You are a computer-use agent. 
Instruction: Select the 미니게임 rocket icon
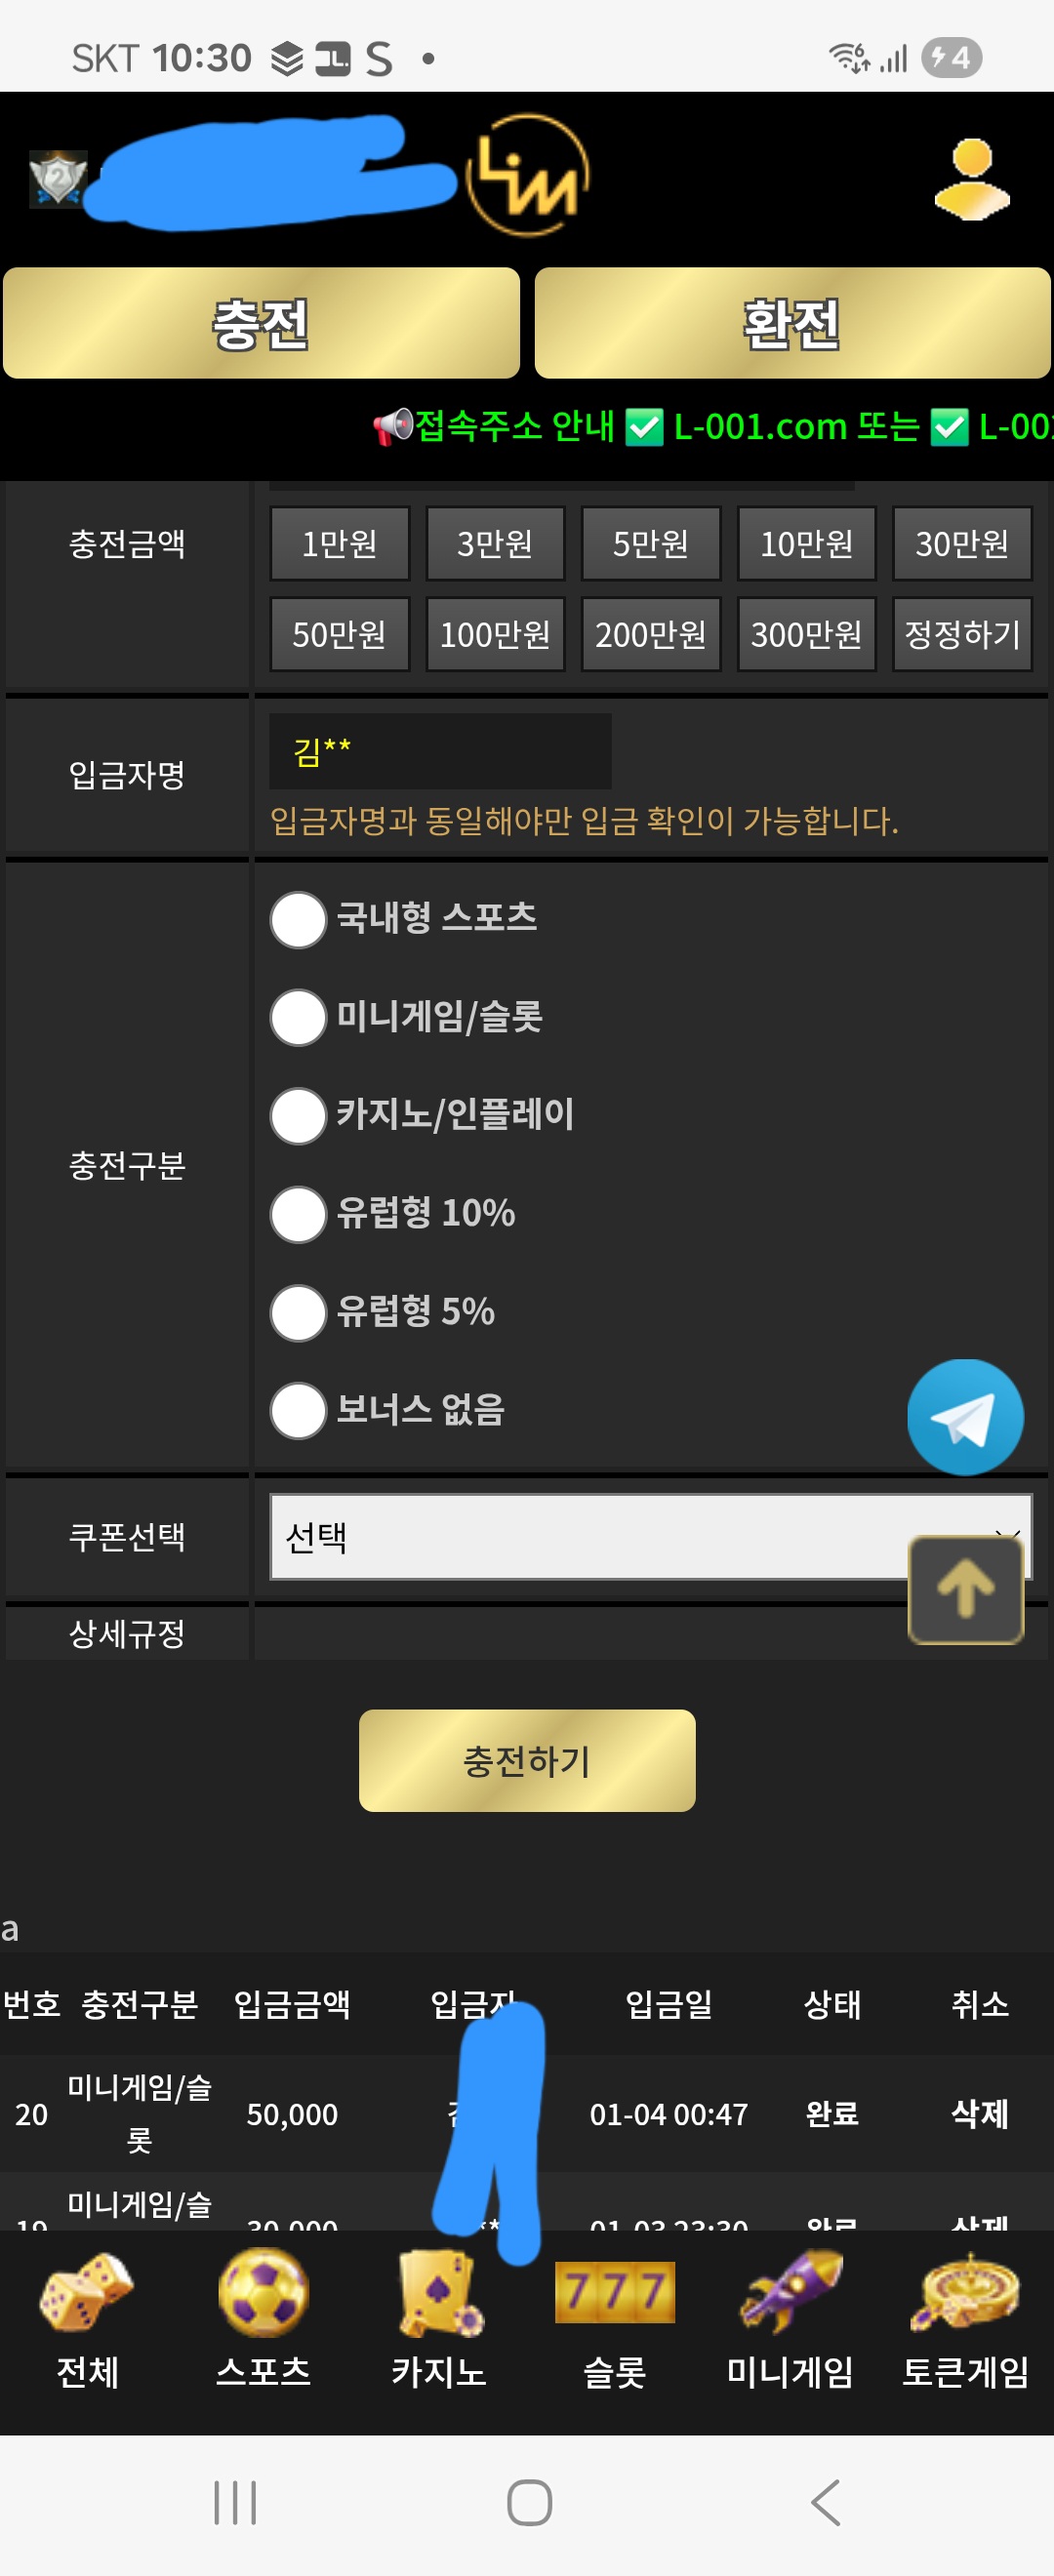point(789,2295)
